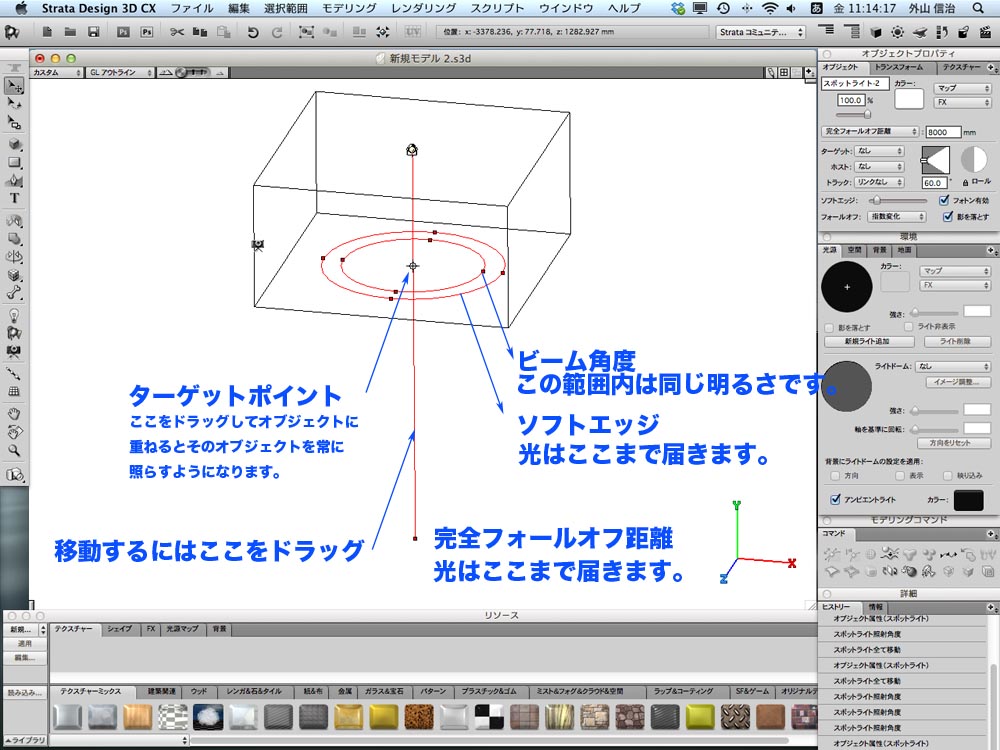Viewport: 1000px width, 750px height.
Task: Click the 8000 mm falloff distance field
Action: [x=943, y=132]
